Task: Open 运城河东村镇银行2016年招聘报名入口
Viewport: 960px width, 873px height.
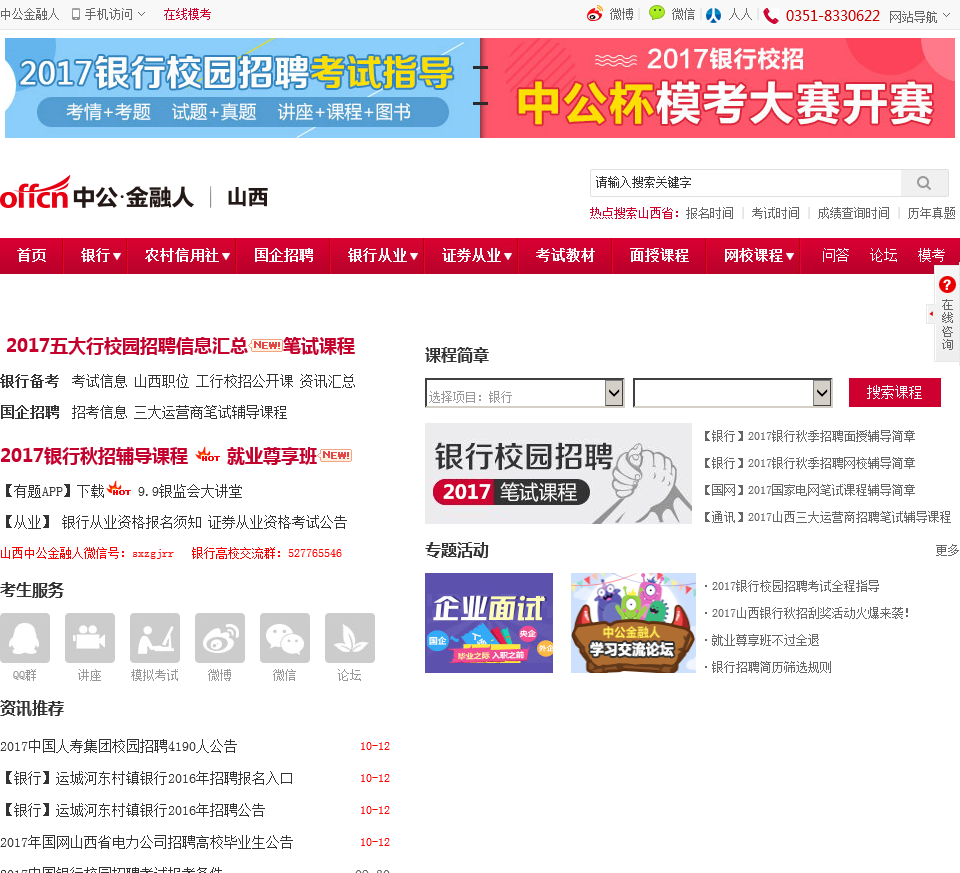Action: point(147,778)
